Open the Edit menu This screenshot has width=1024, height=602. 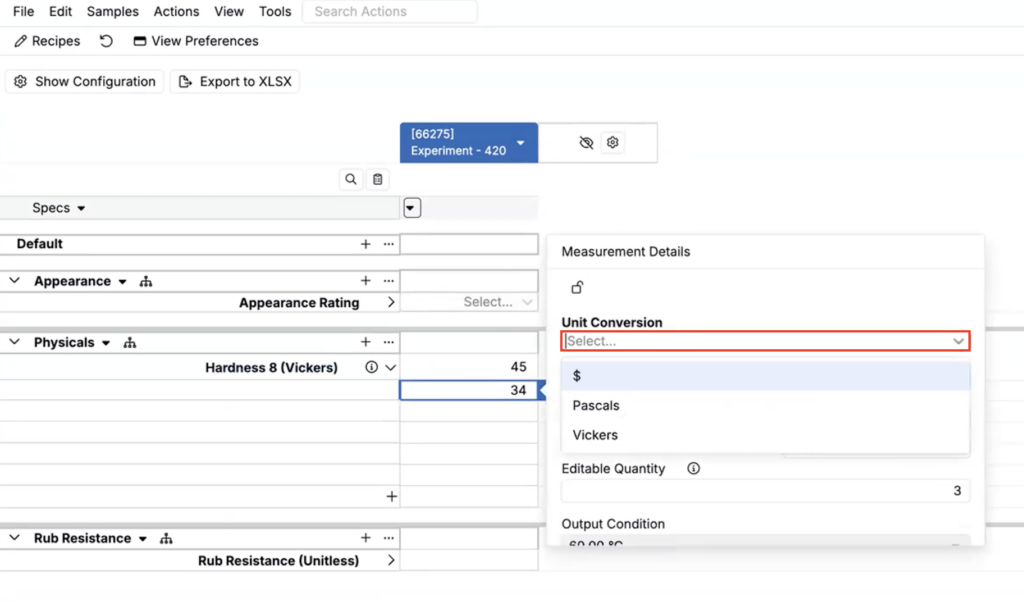60,12
